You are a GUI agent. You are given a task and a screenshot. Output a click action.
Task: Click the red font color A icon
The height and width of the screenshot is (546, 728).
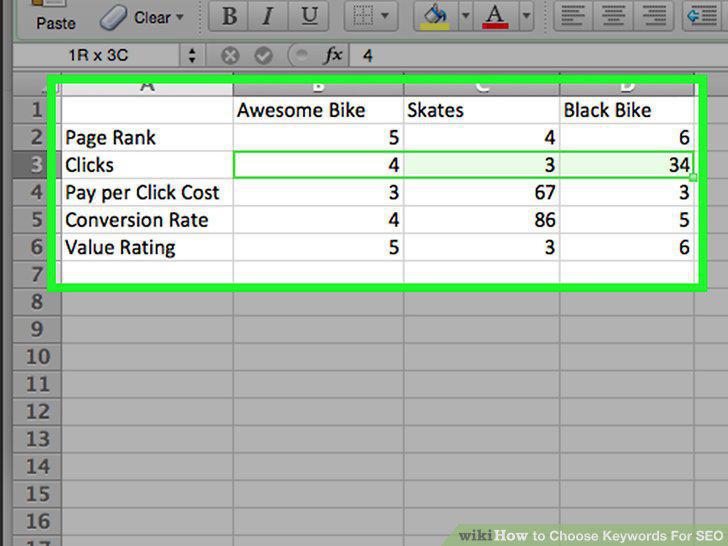(495, 16)
